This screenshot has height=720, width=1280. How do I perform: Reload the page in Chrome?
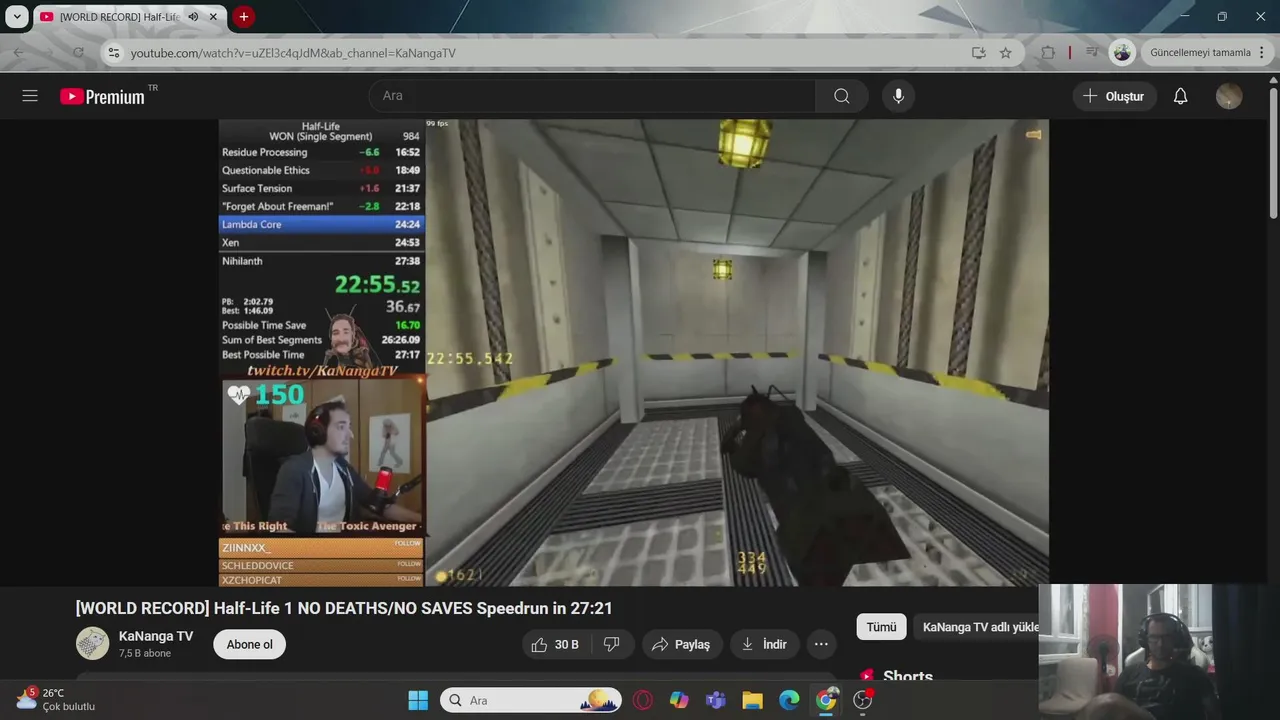(78, 53)
